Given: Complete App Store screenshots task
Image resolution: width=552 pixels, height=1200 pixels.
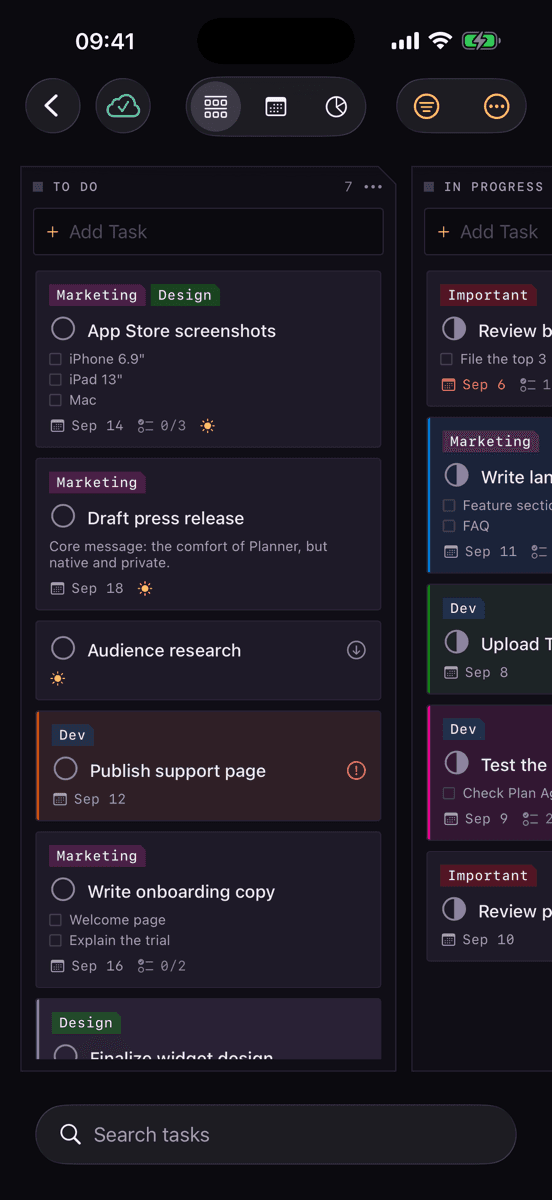Looking at the screenshot, I should pyautogui.click(x=63, y=329).
